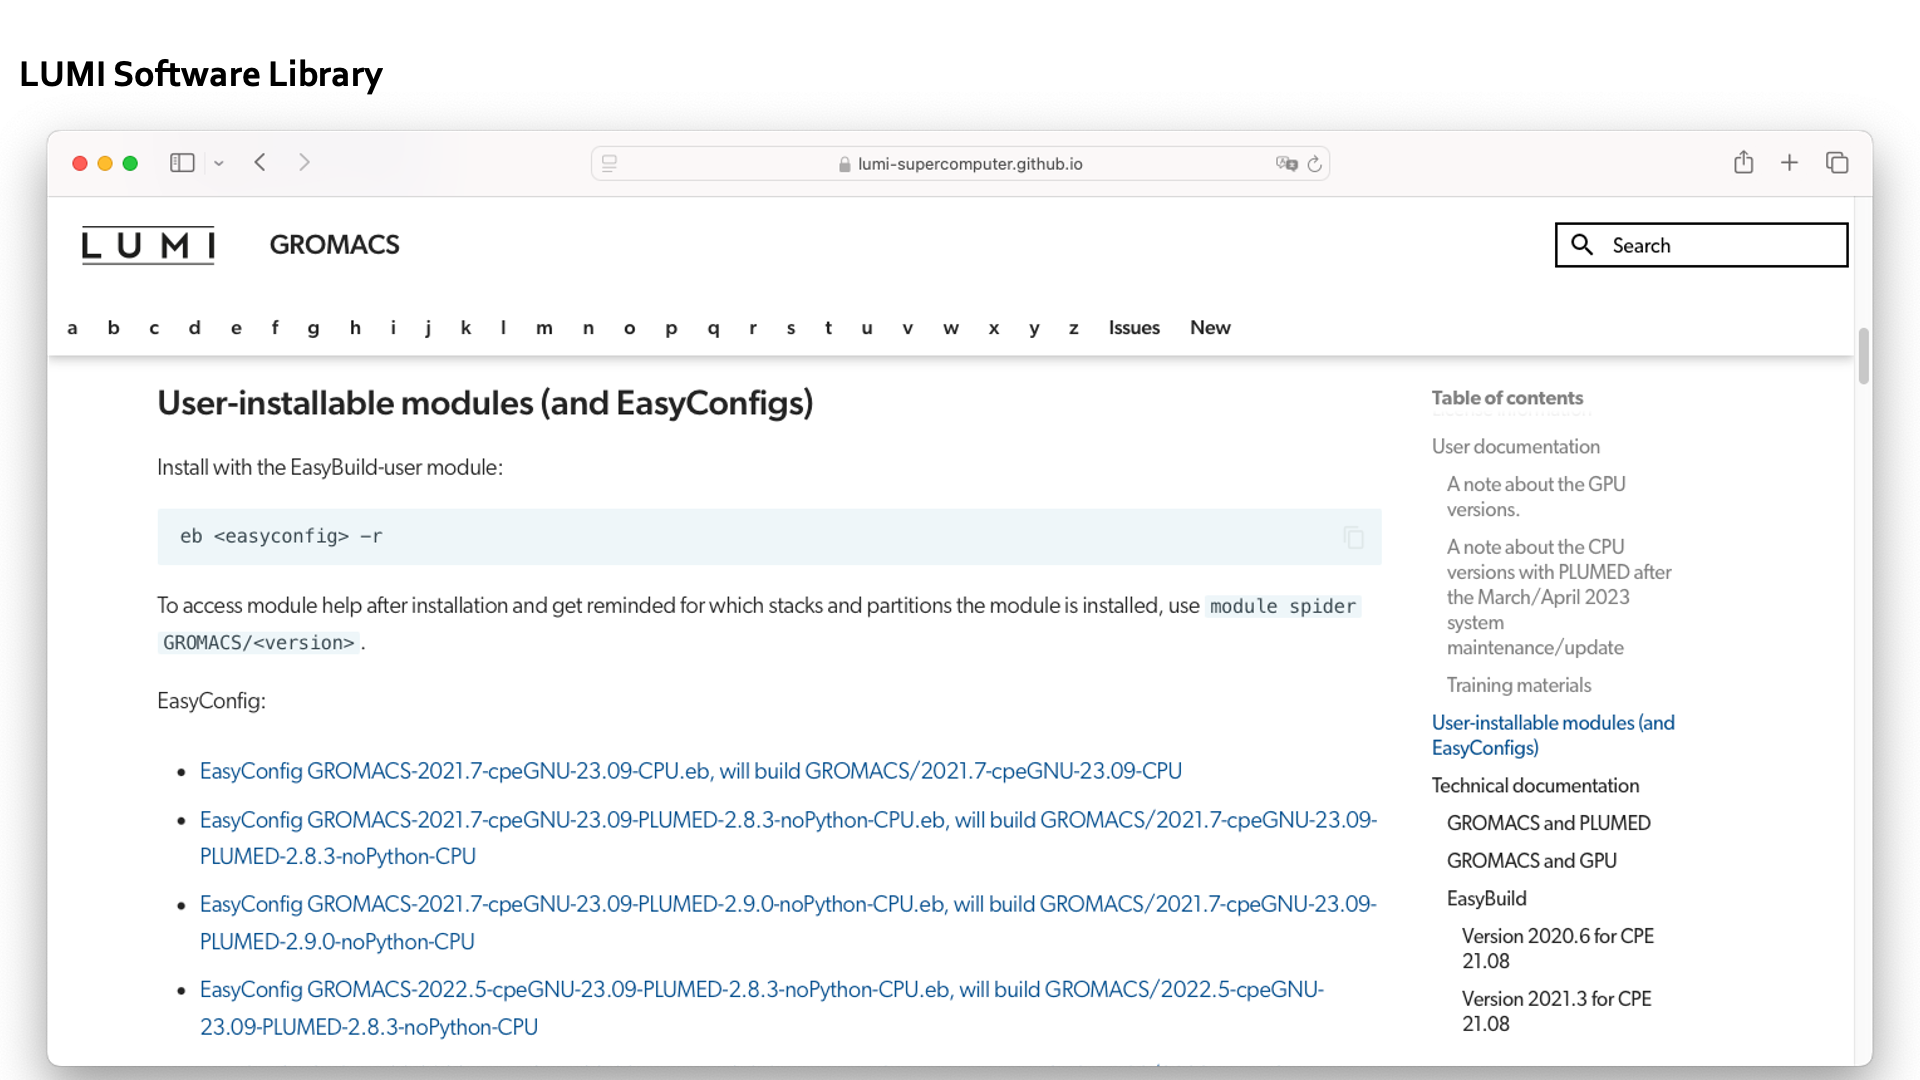The width and height of the screenshot is (1920, 1080).
Task: Go back with the browser back arrow
Action: coord(260,162)
